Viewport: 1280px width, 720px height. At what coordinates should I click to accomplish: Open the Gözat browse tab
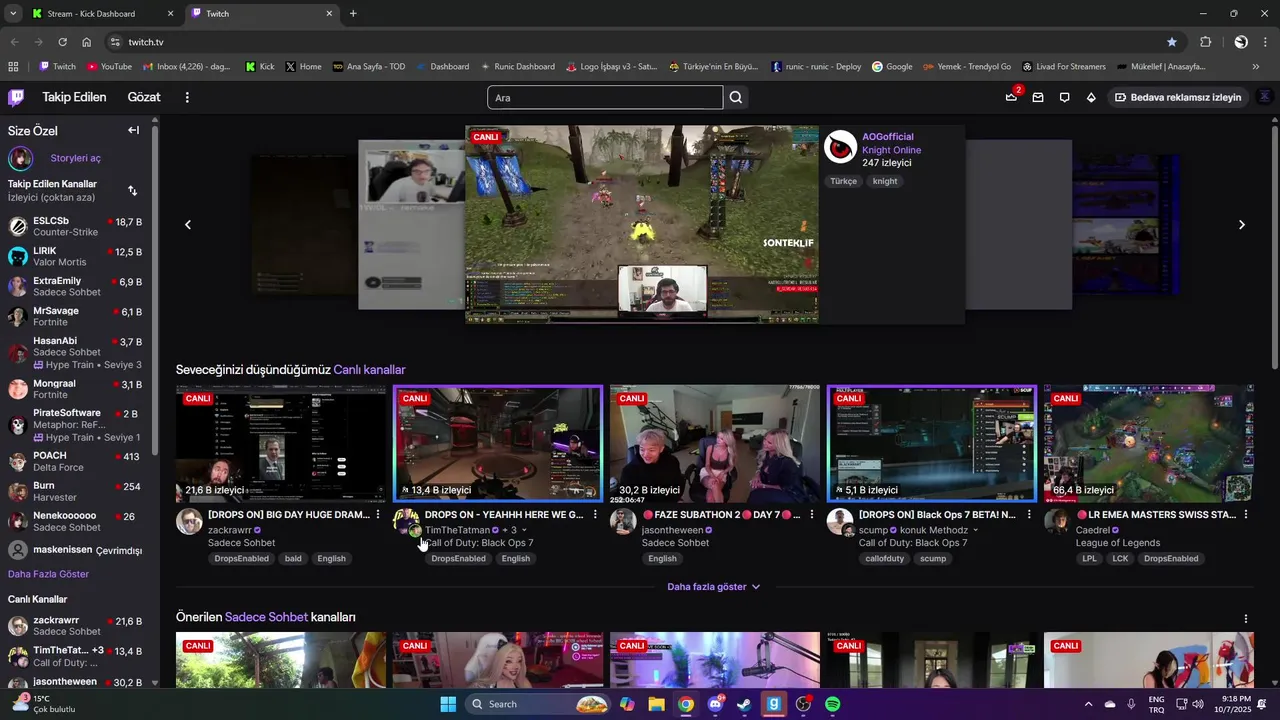pos(144,97)
